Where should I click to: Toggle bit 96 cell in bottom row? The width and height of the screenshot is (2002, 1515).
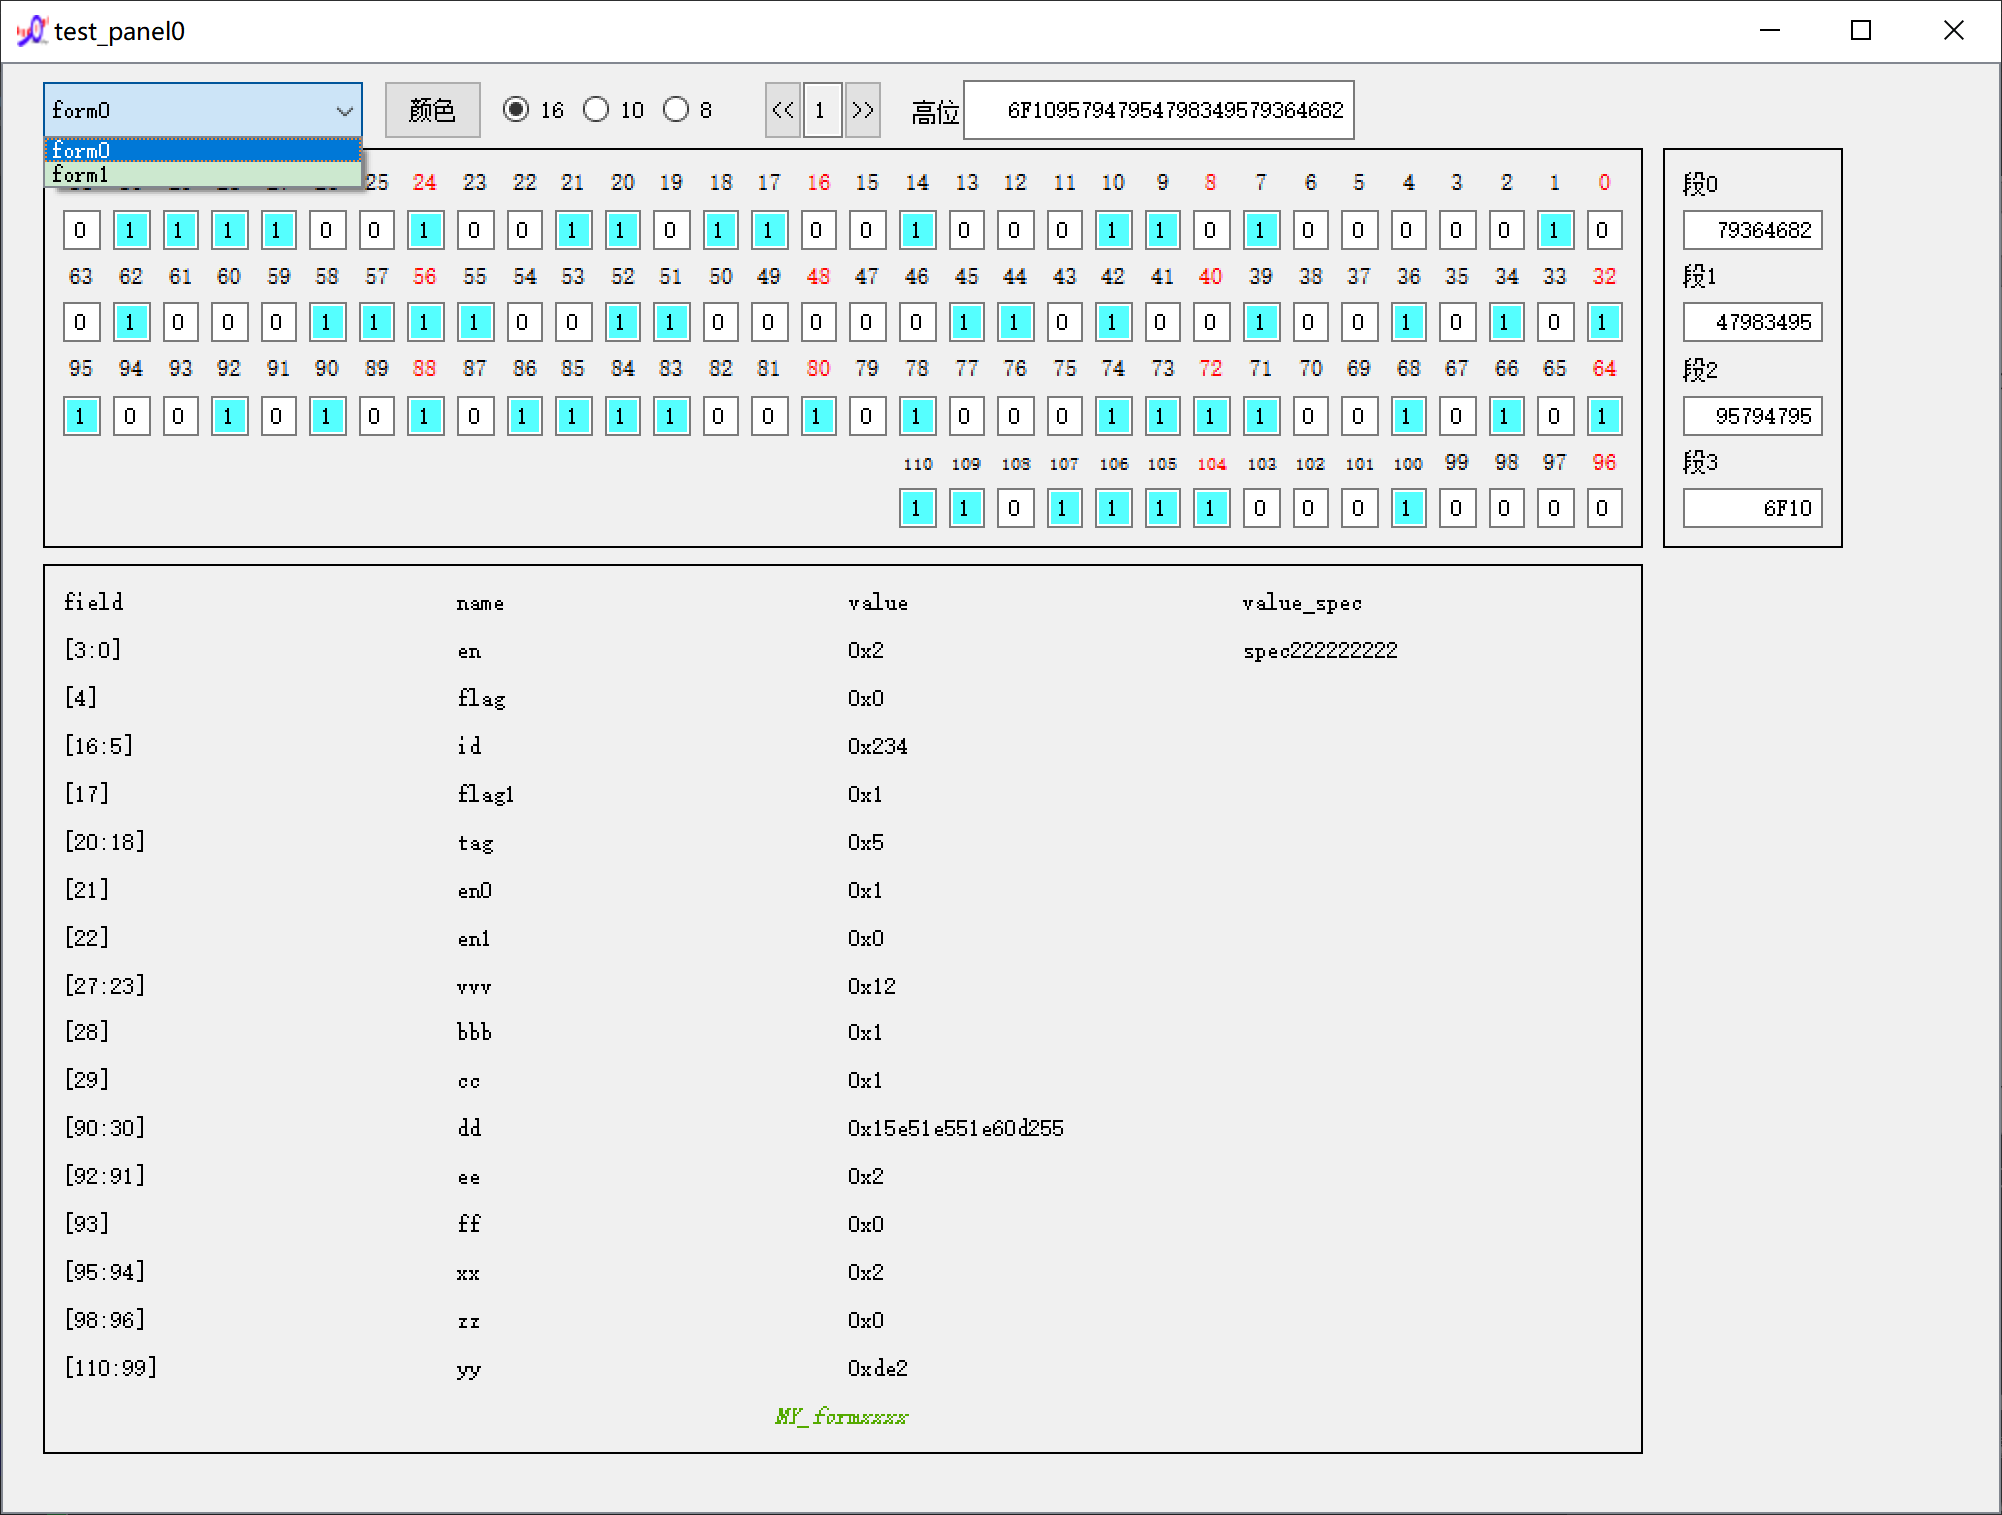[x=1603, y=509]
